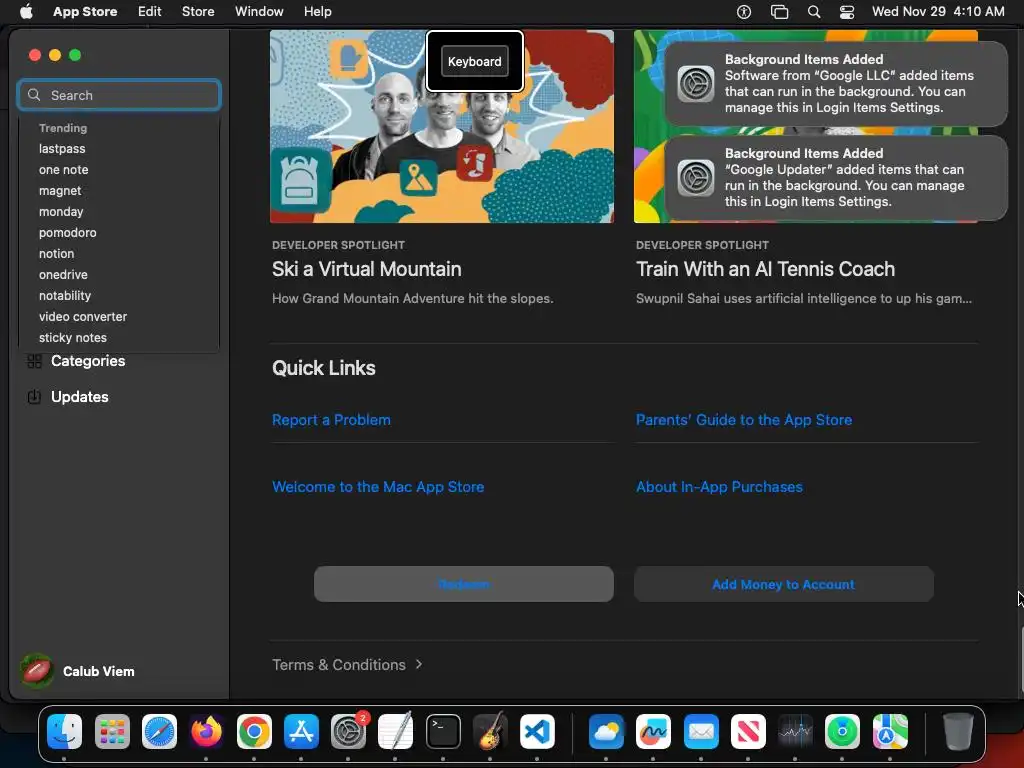Open Stocks from the Dock
Screen dimensions: 1024x768
795,731
